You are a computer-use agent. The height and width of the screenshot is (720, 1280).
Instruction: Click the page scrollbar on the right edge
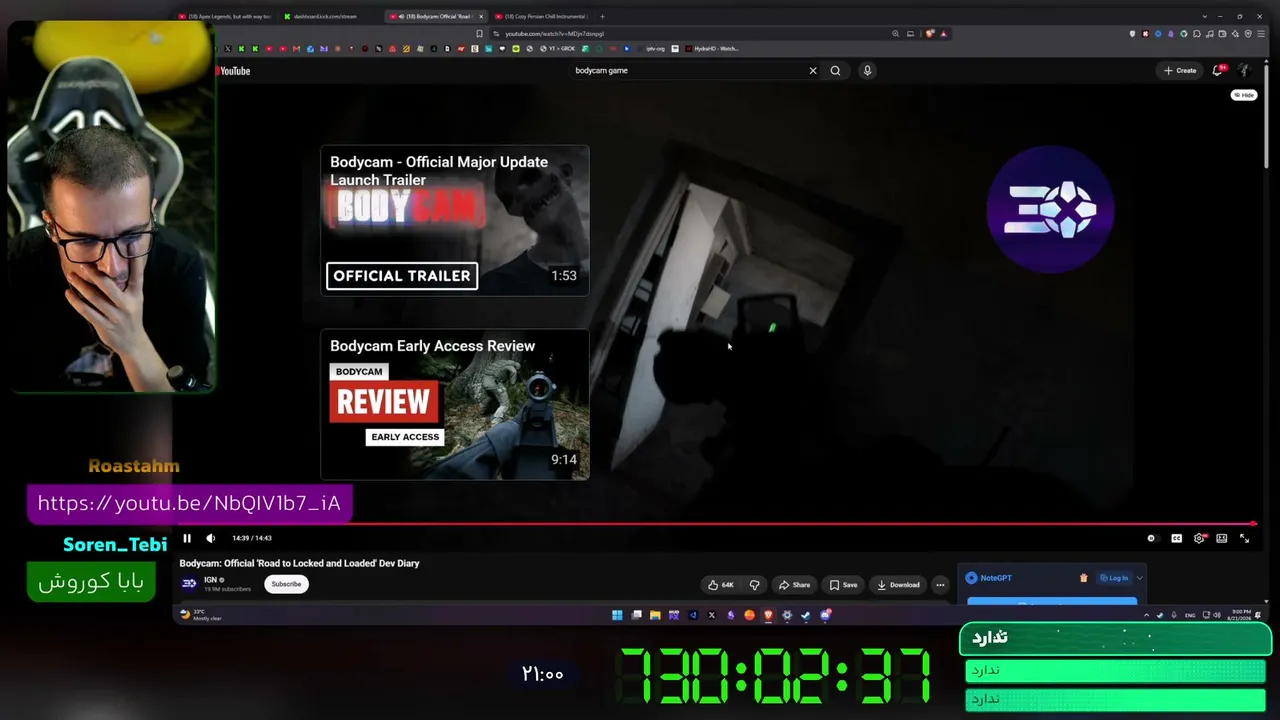click(1266, 117)
